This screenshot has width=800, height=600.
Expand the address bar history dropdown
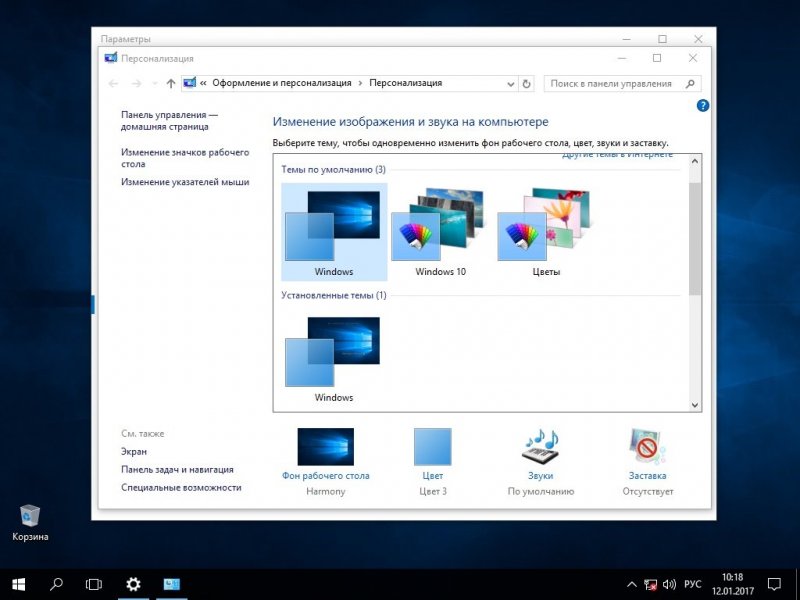510,84
